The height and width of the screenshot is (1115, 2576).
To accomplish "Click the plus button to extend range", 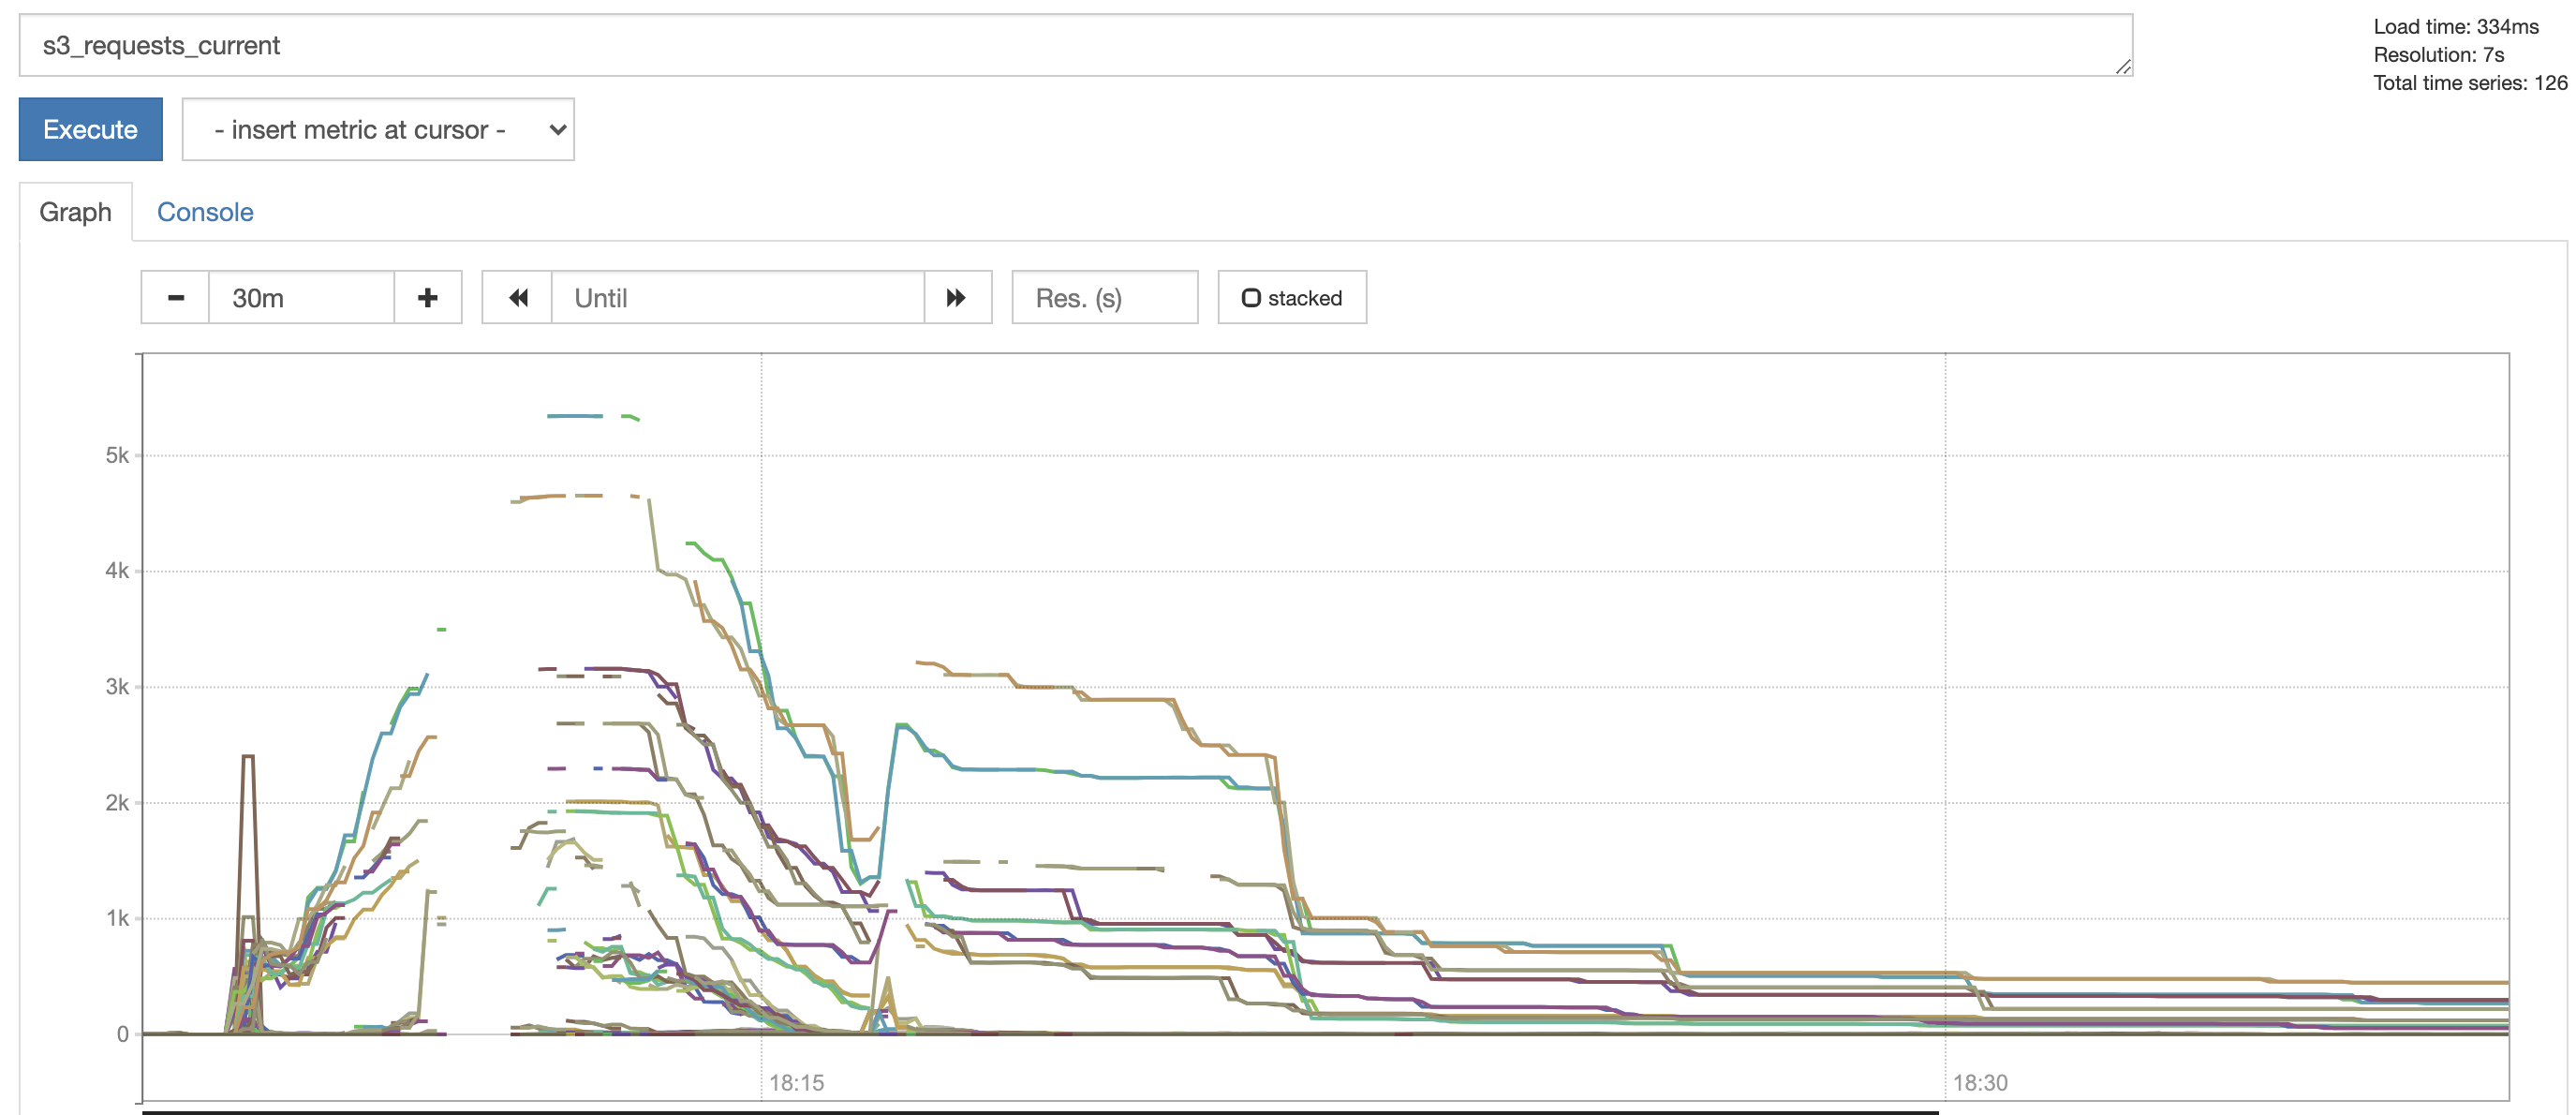I will point(428,298).
